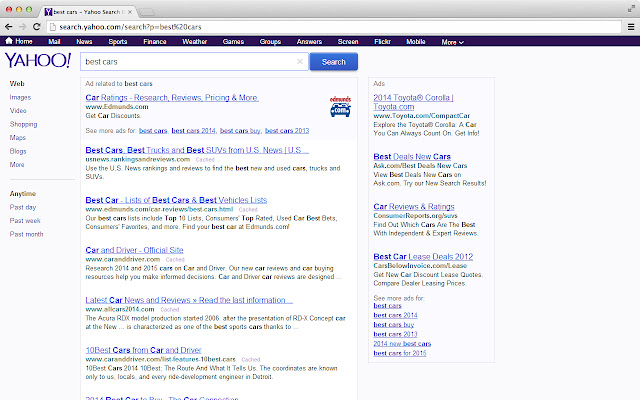Click the fullscreen arrows icon

(x=631, y=9)
